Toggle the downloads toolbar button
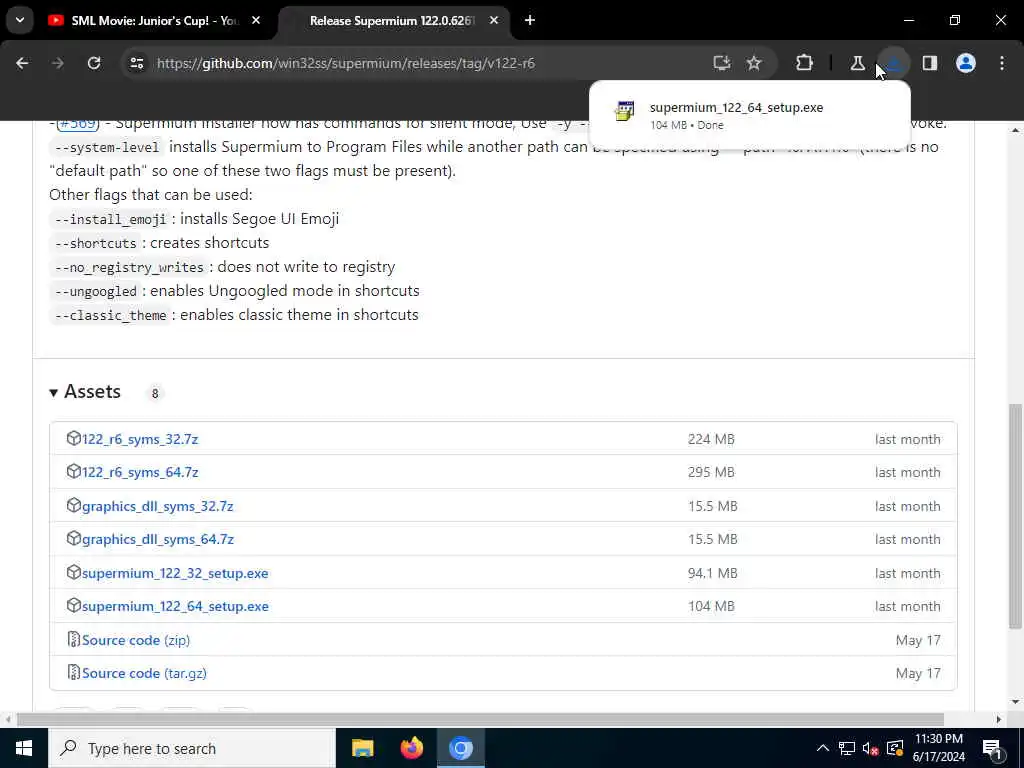Image resolution: width=1024 pixels, height=768 pixels. 893,63
